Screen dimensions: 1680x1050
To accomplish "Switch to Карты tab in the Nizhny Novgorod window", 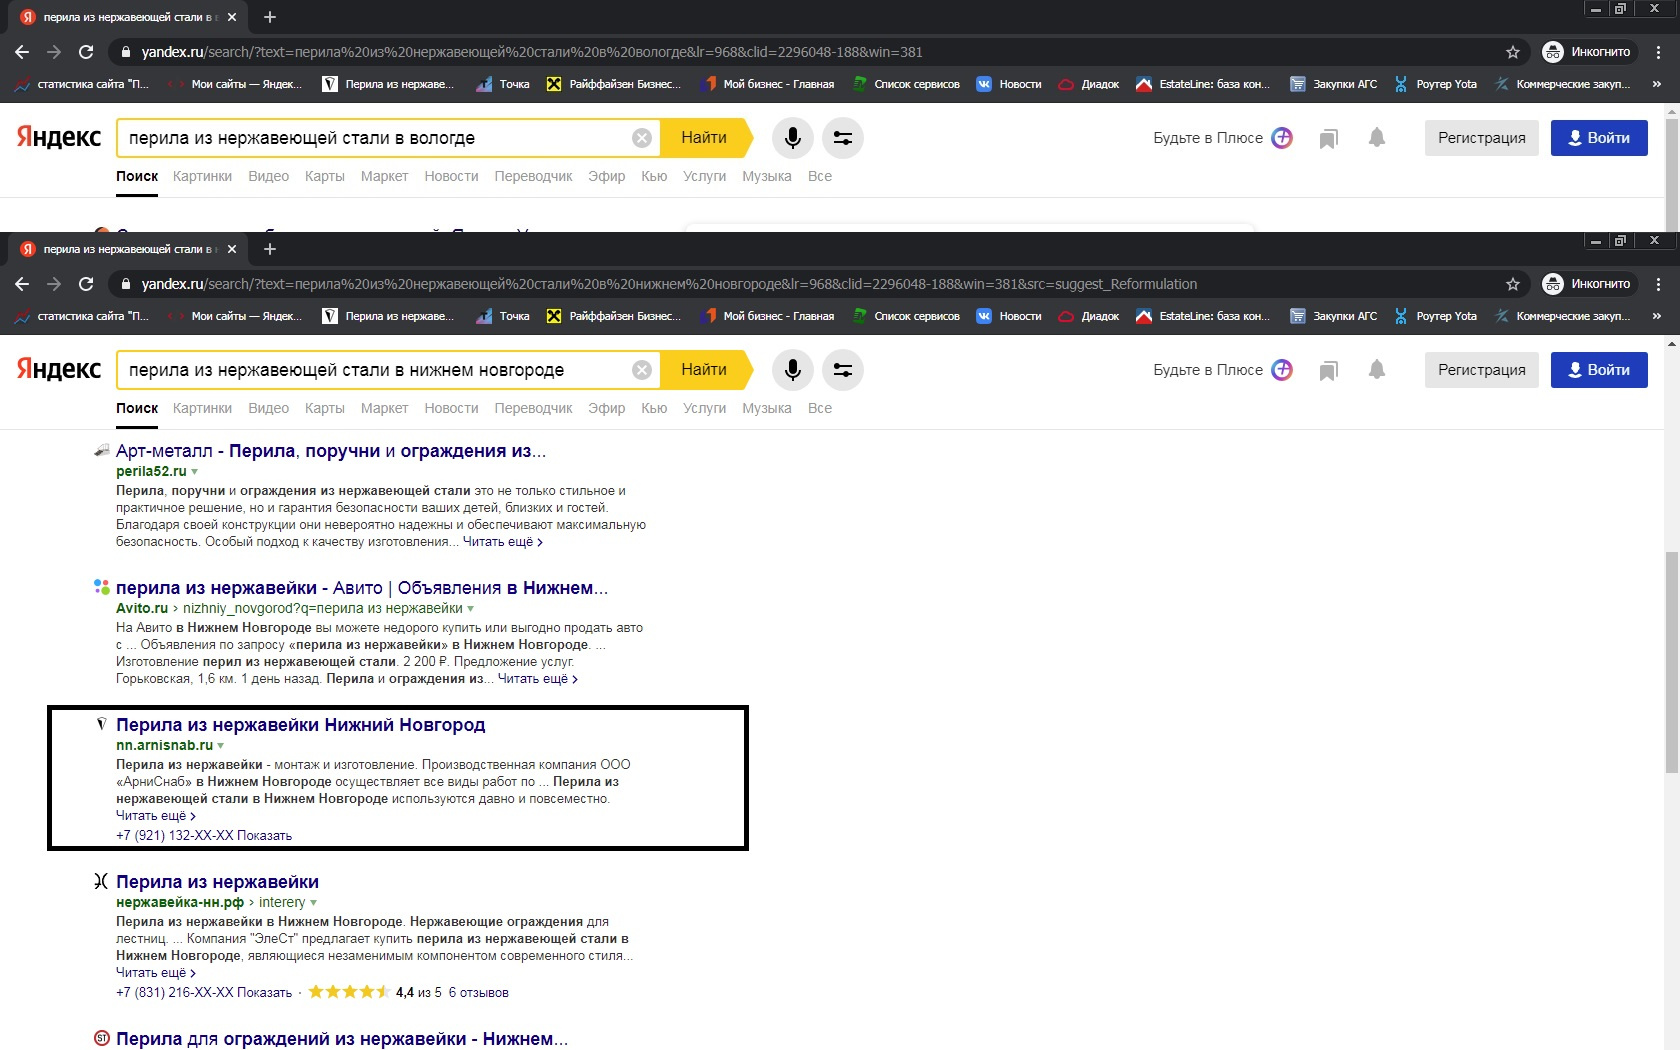I will 325,408.
